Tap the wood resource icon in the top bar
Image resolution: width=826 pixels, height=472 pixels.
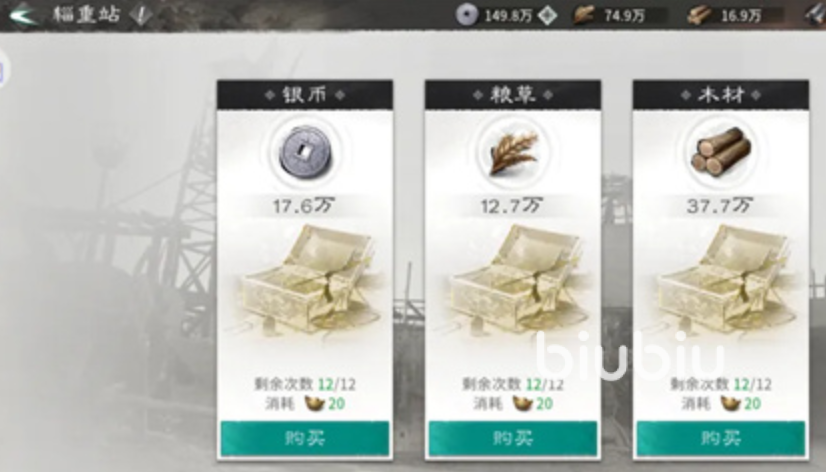click(x=699, y=15)
